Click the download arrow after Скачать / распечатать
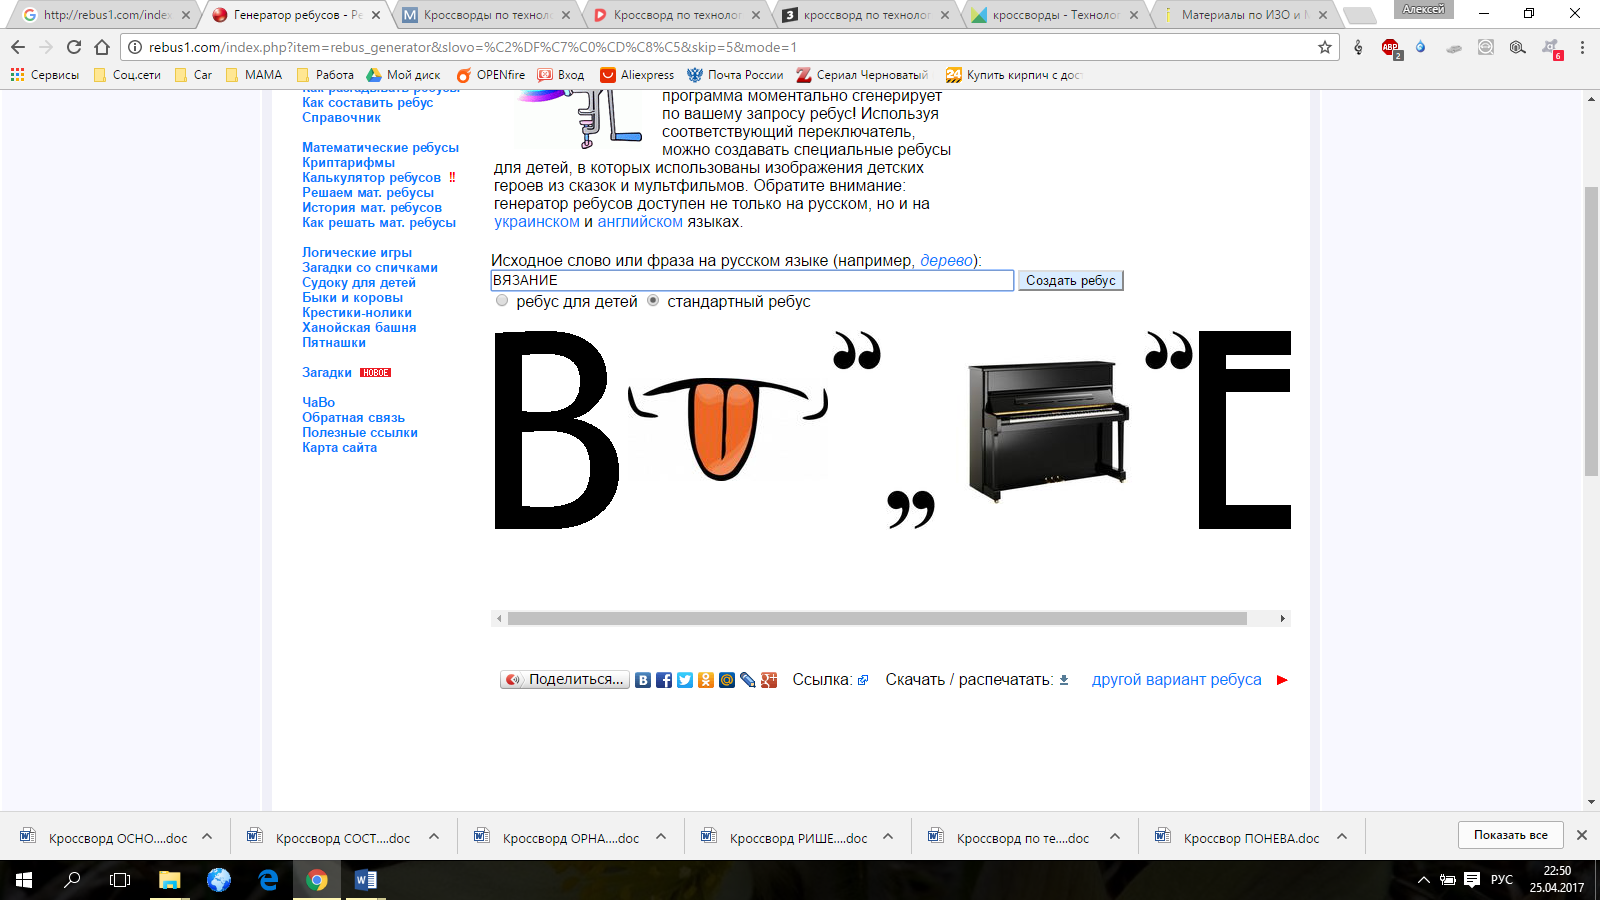Viewport: 1600px width, 900px height. 1064,680
